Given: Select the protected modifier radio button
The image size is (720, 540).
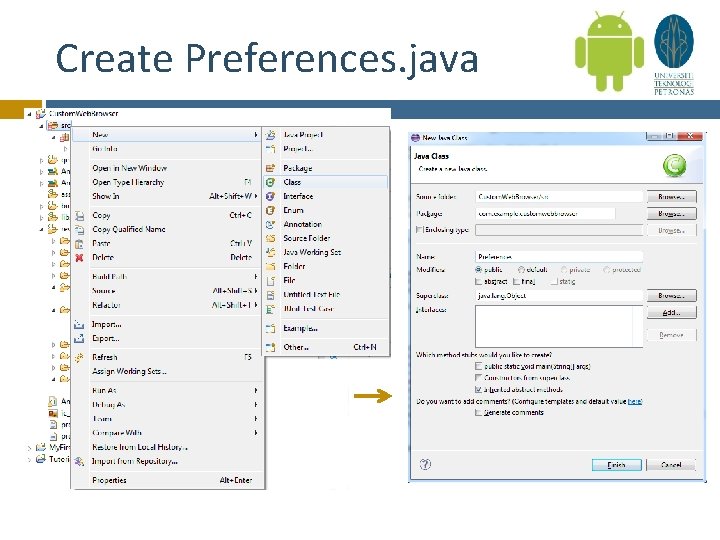Looking at the screenshot, I should point(607,270).
